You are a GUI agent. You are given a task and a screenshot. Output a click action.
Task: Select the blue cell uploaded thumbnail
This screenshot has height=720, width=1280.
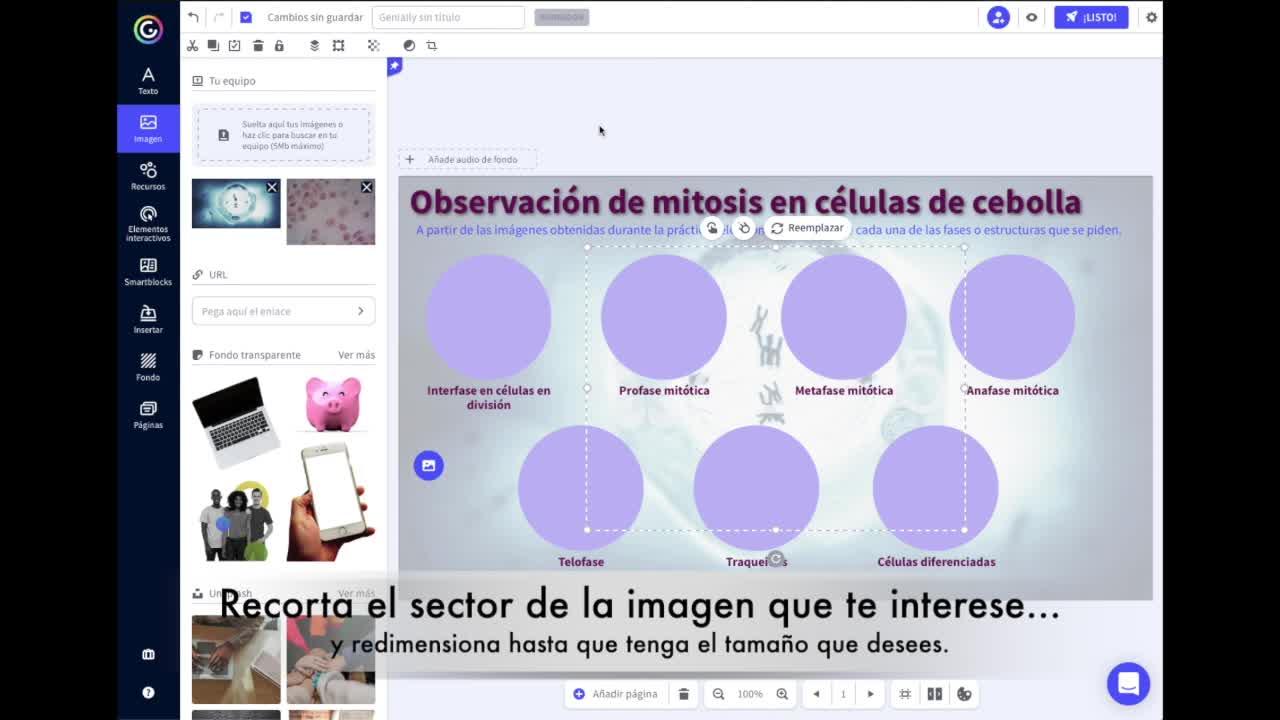236,204
